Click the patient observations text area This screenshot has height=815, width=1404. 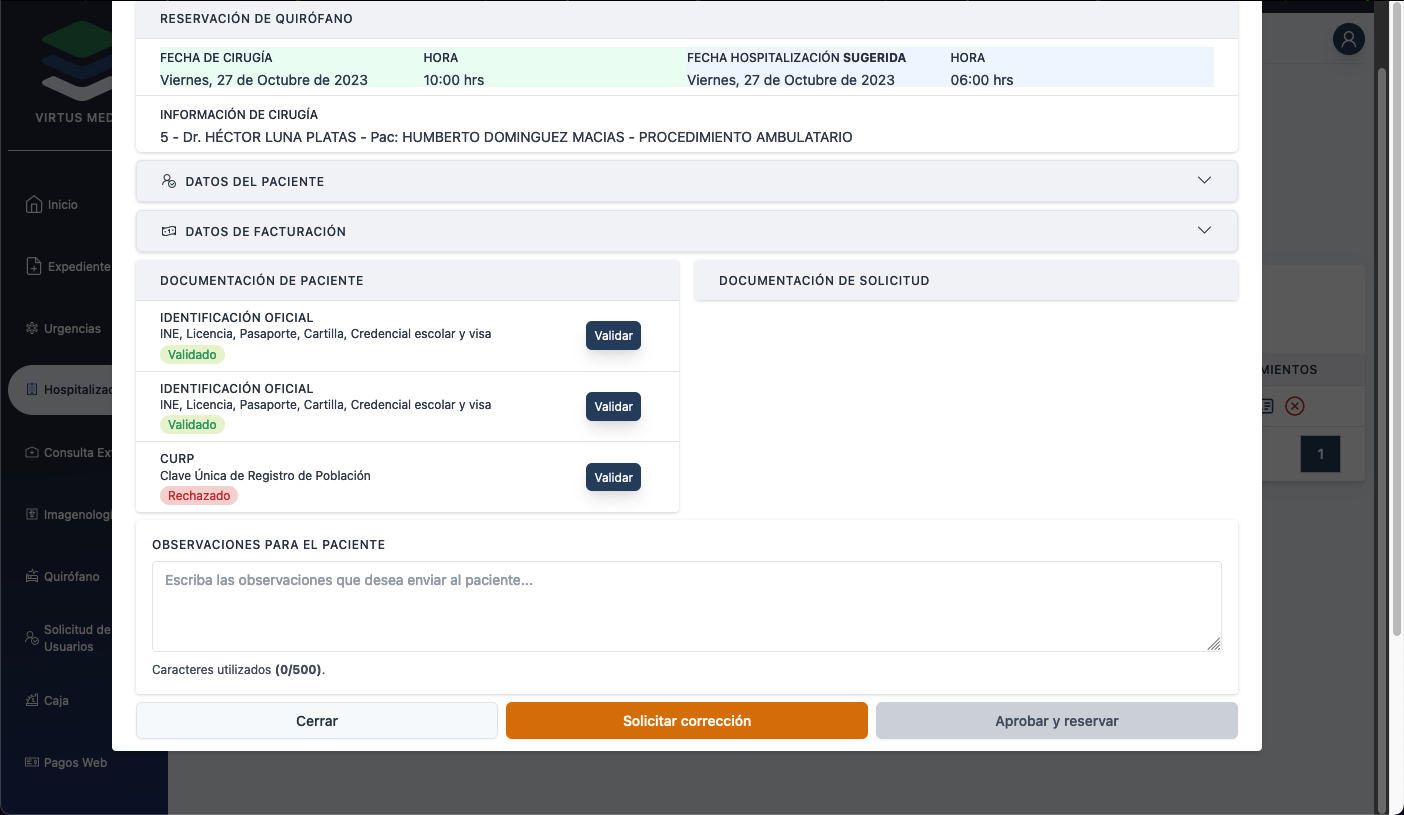coord(686,606)
